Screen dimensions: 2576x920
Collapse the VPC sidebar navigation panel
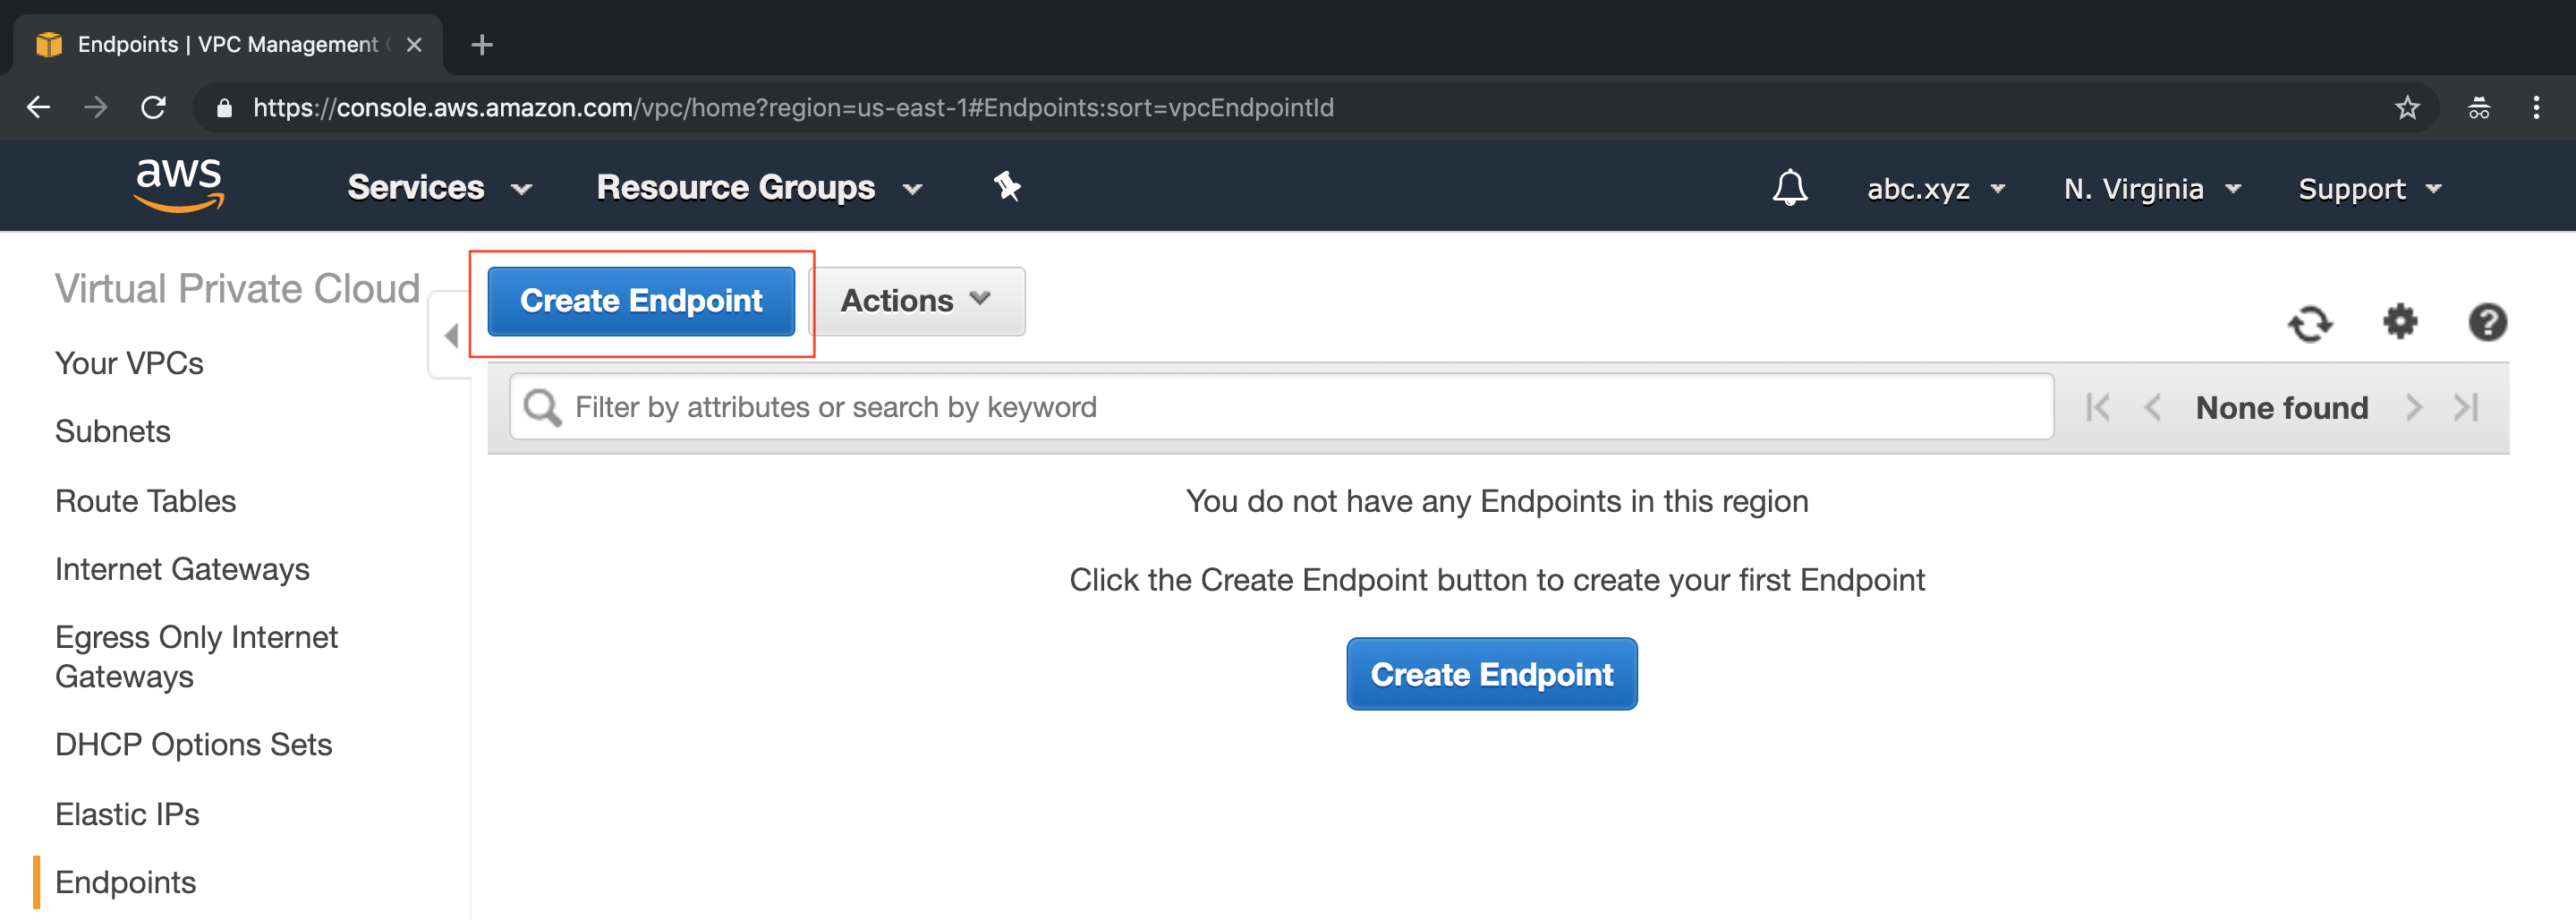pos(451,335)
